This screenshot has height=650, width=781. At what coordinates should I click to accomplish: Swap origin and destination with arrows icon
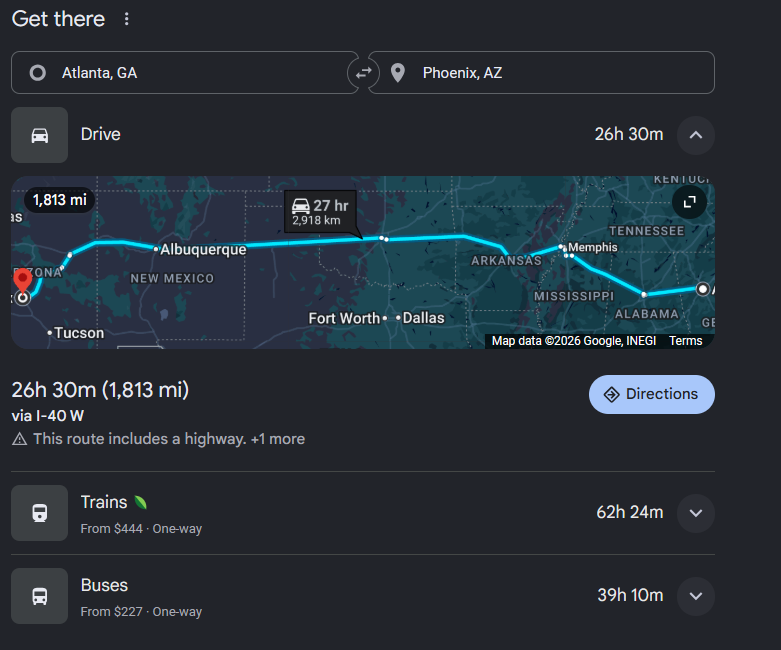pyautogui.click(x=364, y=73)
